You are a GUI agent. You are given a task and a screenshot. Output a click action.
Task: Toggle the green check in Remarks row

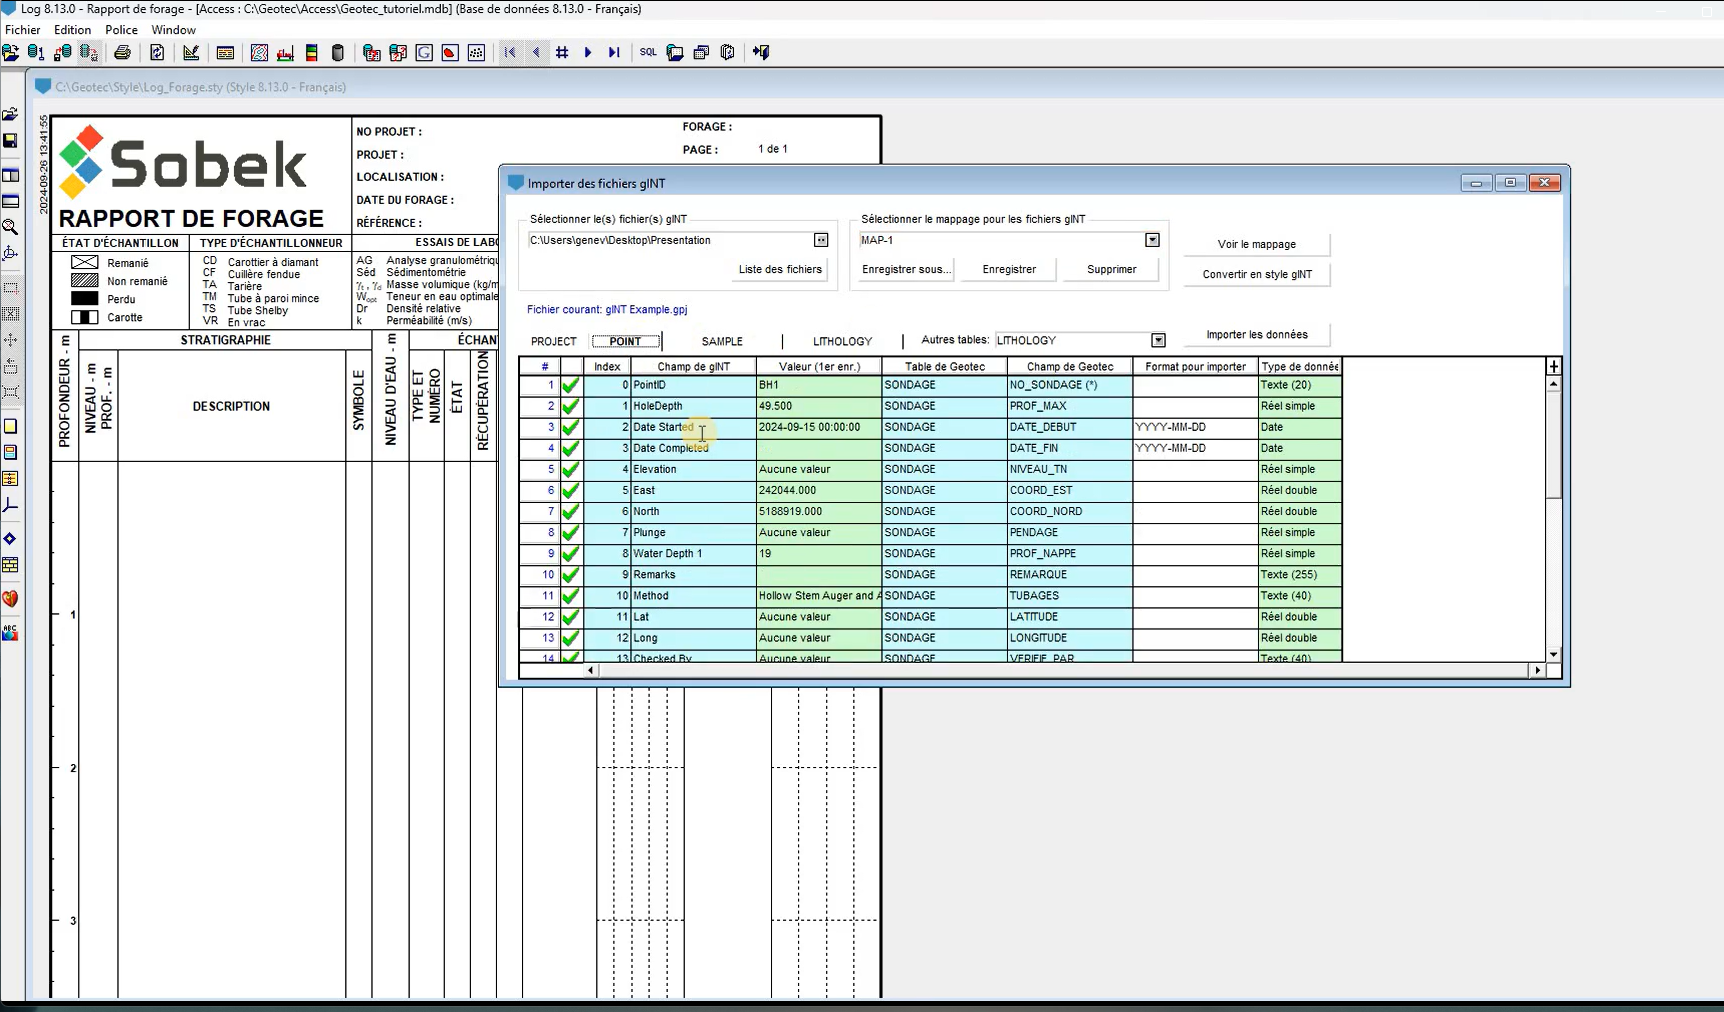571,575
